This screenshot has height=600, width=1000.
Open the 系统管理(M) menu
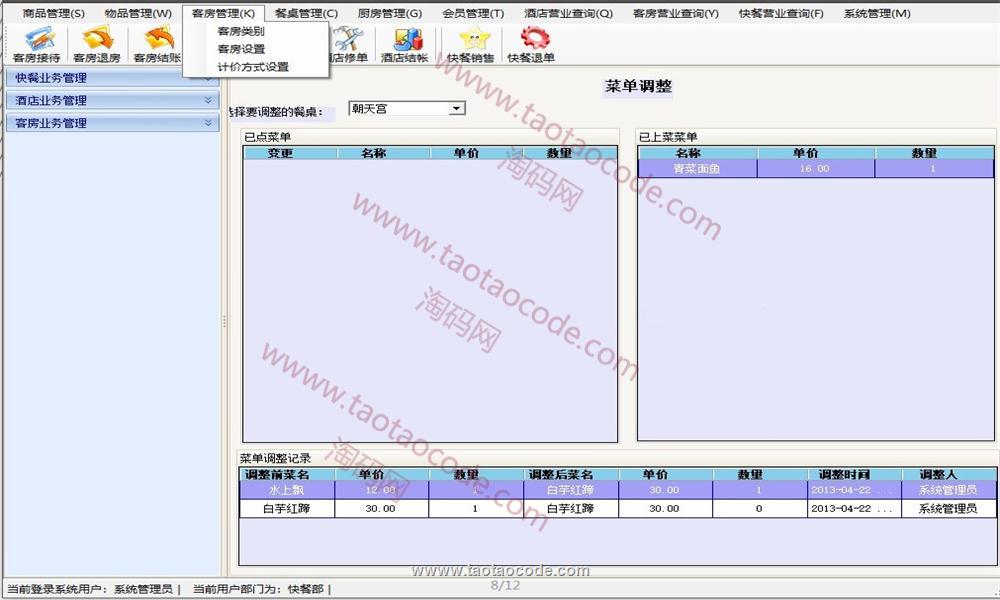click(876, 13)
